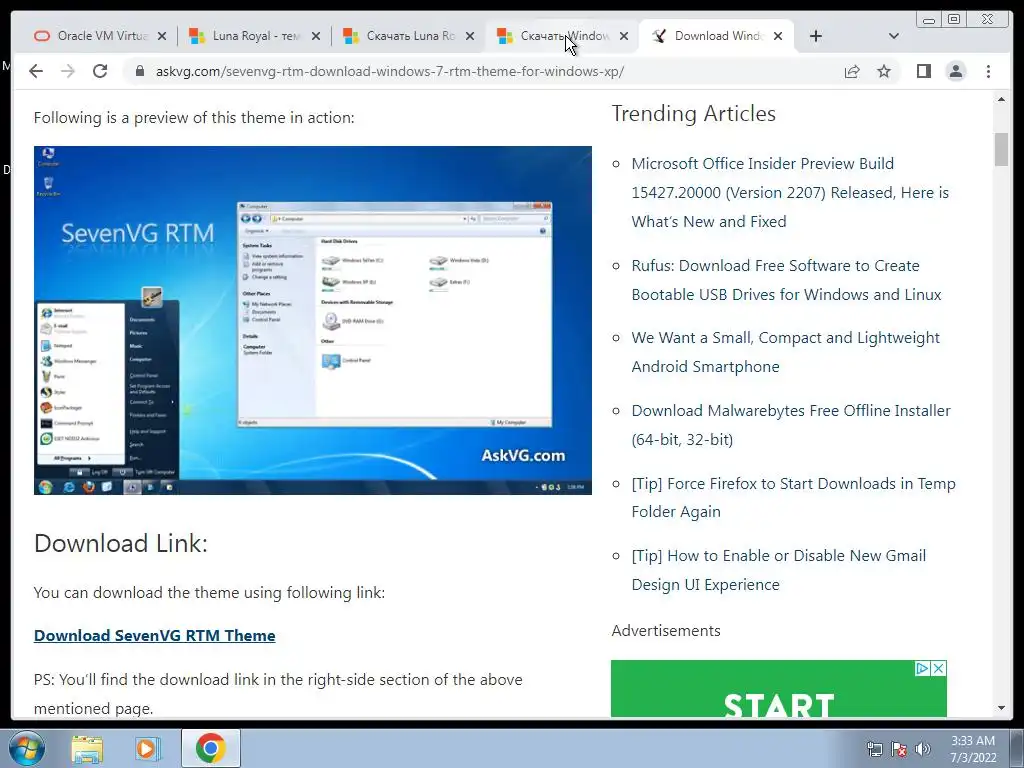This screenshot has width=1024, height=768.
Task: Open Rufus bootable USB article
Action: [x=786, y=280]
